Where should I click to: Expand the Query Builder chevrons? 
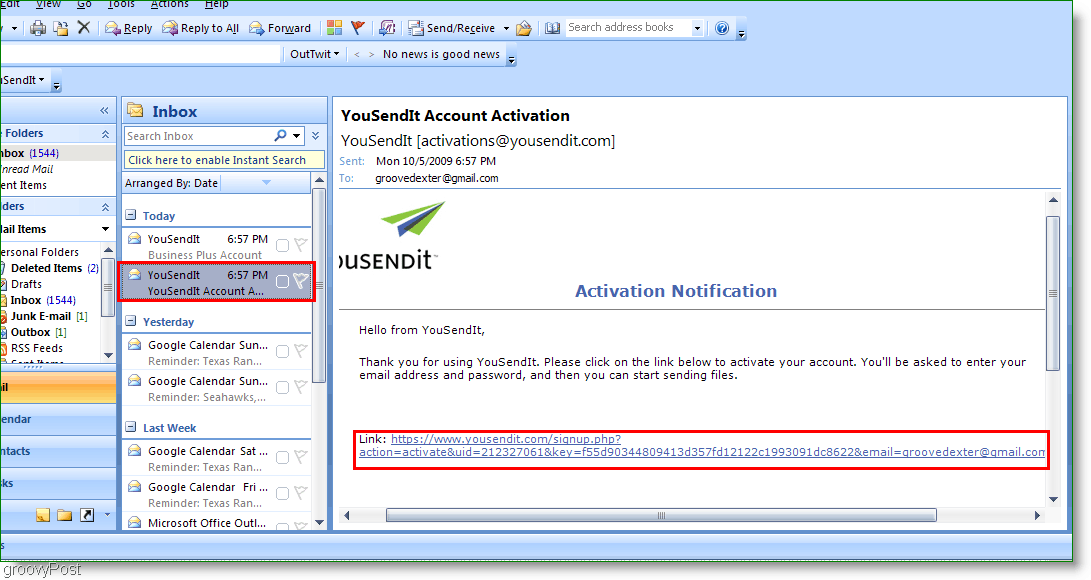click(x=316, y=136)
